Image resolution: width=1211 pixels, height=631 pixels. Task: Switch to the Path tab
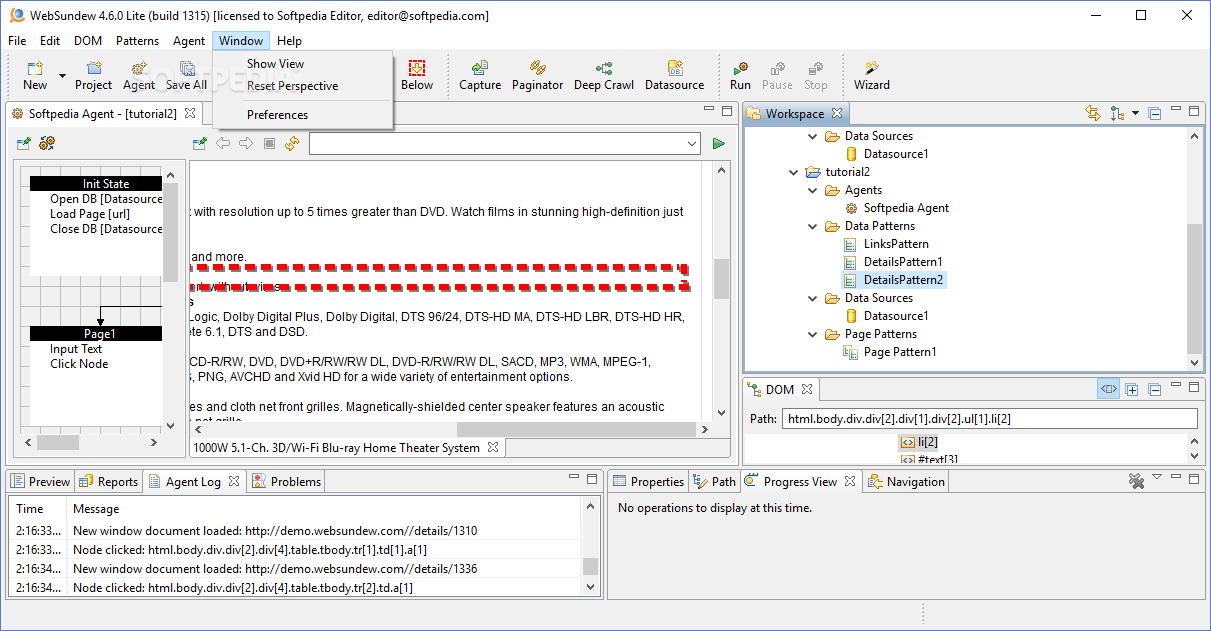(x=715, y=481)
